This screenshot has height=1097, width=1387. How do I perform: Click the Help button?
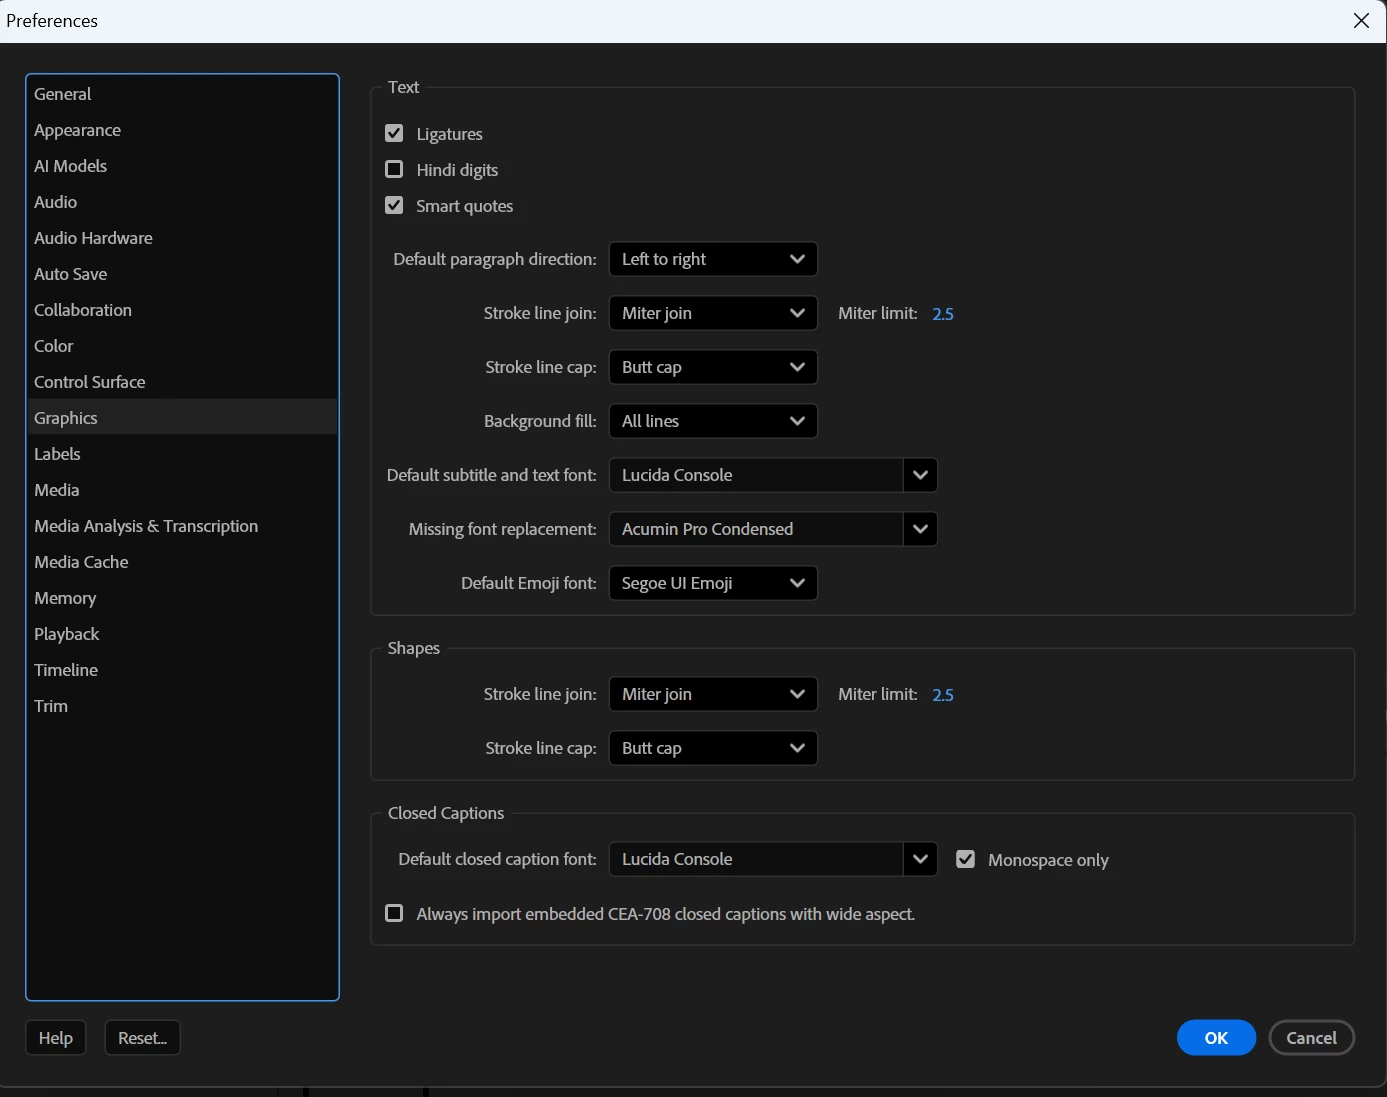point(56,1038)
